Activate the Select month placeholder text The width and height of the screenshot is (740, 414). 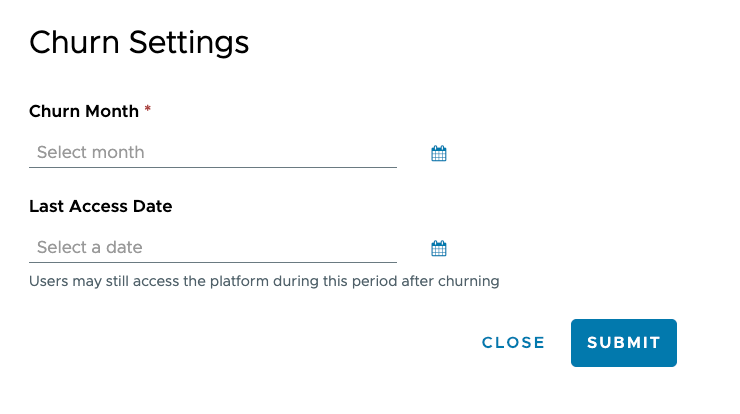[x=91, y=153]
